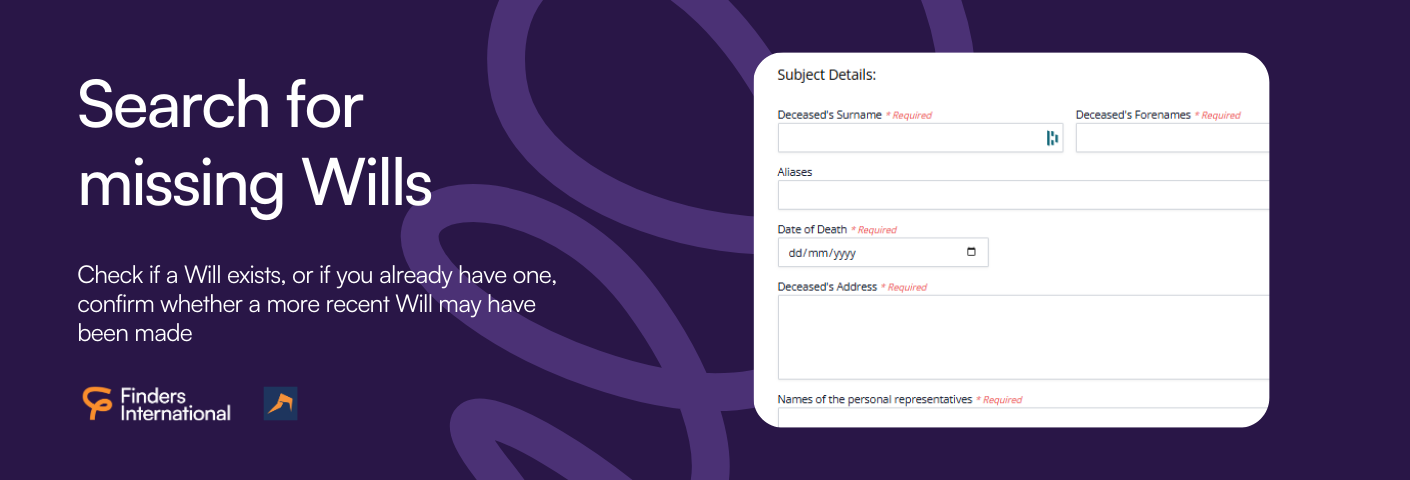Click the Subject Details heading
The width and height of the screenshot is (1410, 480).
pos(826,75)
